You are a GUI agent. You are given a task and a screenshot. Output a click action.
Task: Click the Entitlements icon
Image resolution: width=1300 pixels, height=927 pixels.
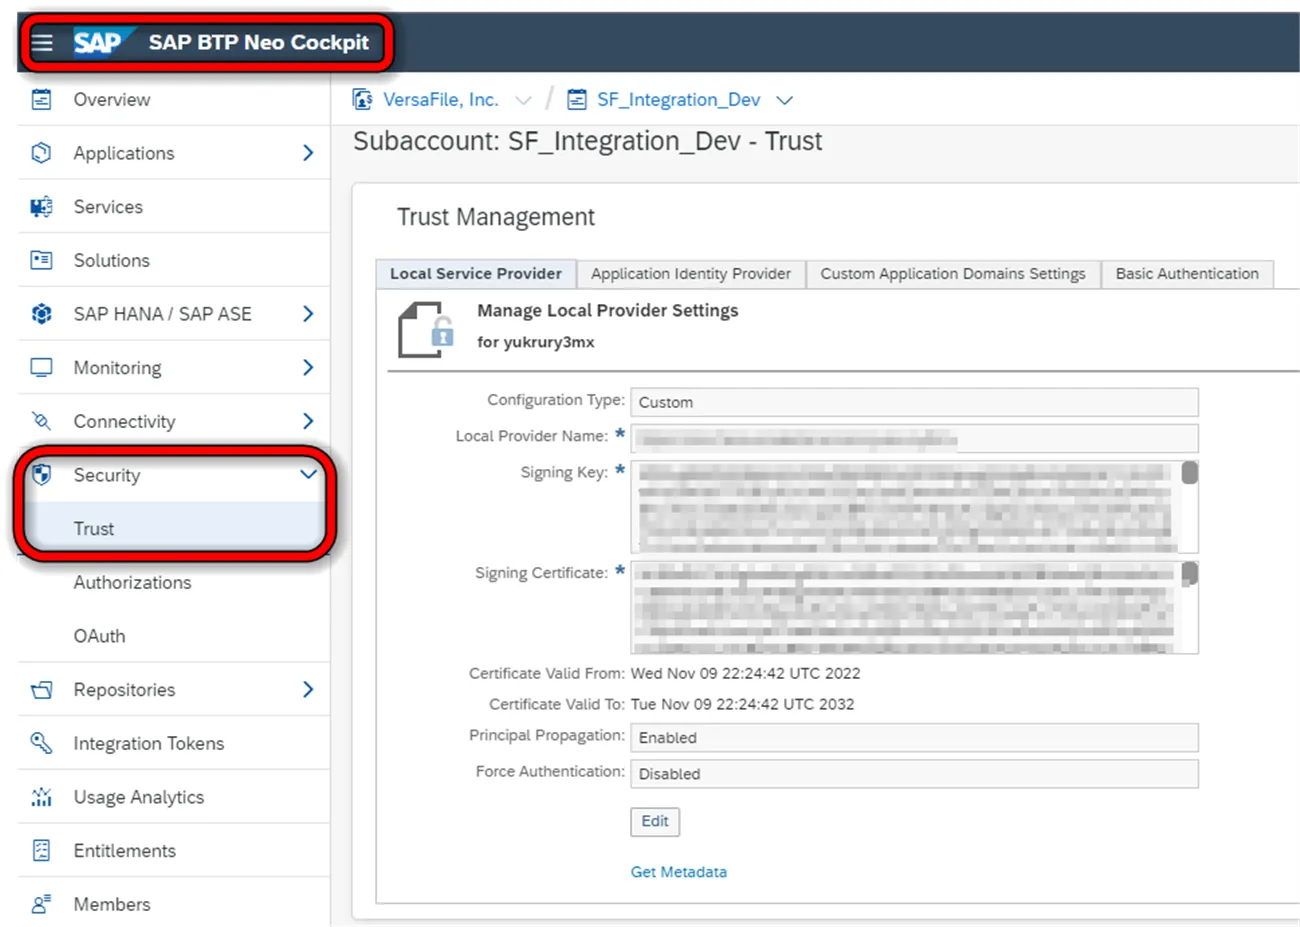click(41, 850)
